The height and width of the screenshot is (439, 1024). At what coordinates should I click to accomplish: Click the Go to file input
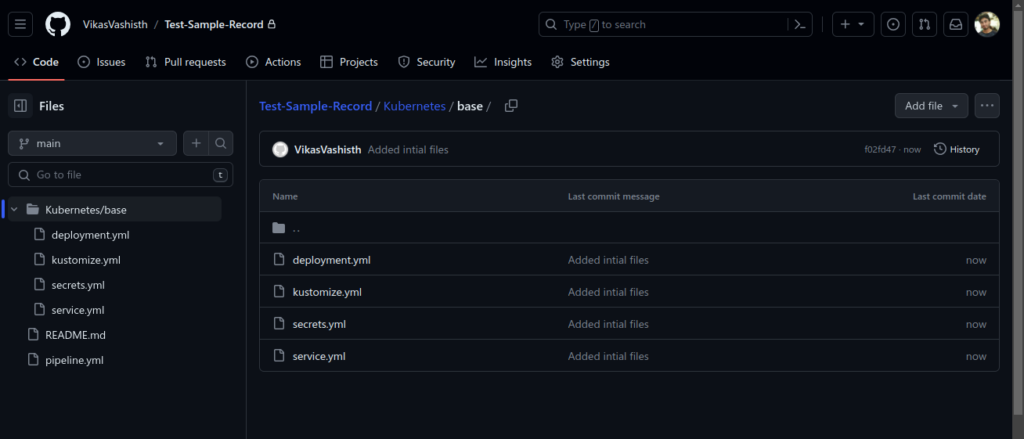click(120, 175)
